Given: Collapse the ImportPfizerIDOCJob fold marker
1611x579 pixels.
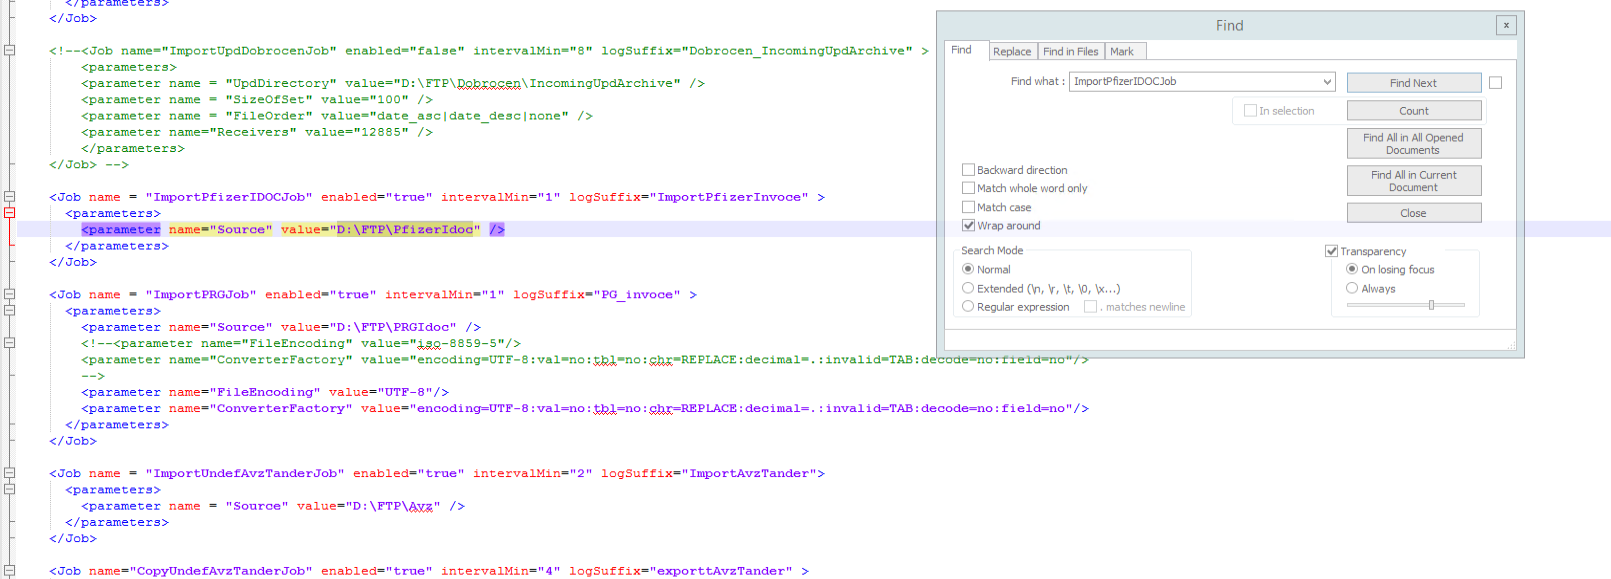Looking at the screenshot, I should coord(9,197).
